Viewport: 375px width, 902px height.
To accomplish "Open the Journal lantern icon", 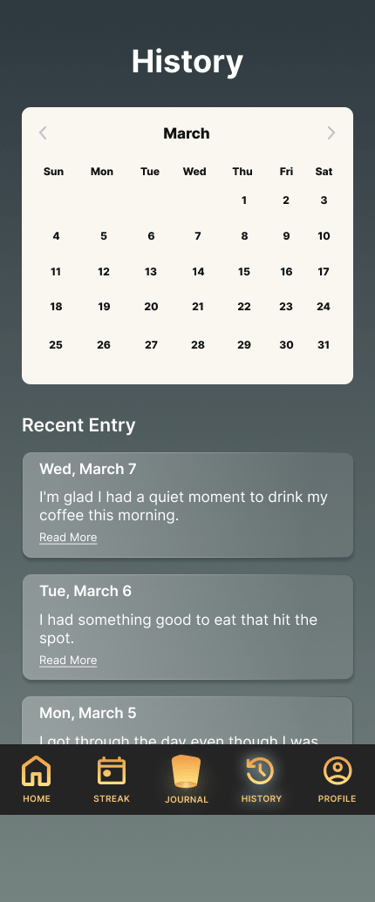I will tap(186, 771).
